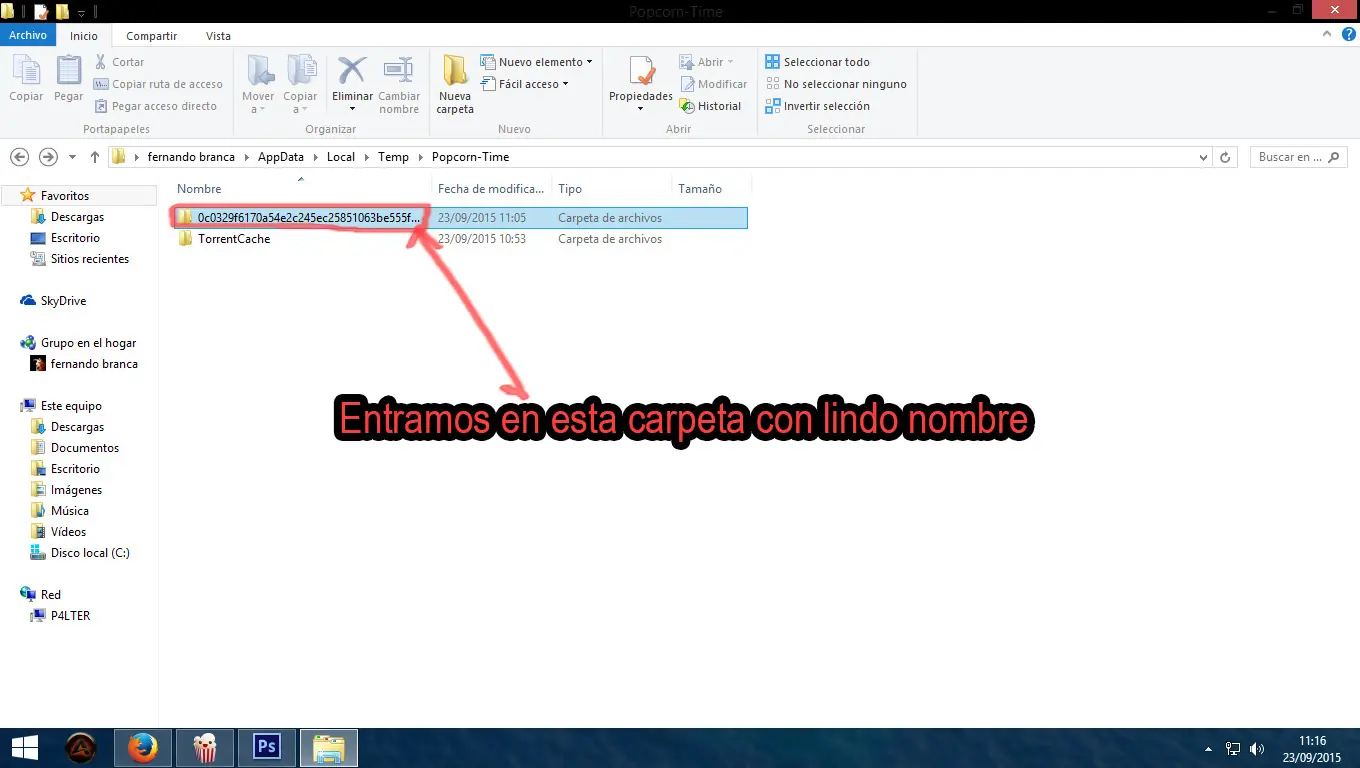Click Copiar ruta de acceso

coord(159,84)
